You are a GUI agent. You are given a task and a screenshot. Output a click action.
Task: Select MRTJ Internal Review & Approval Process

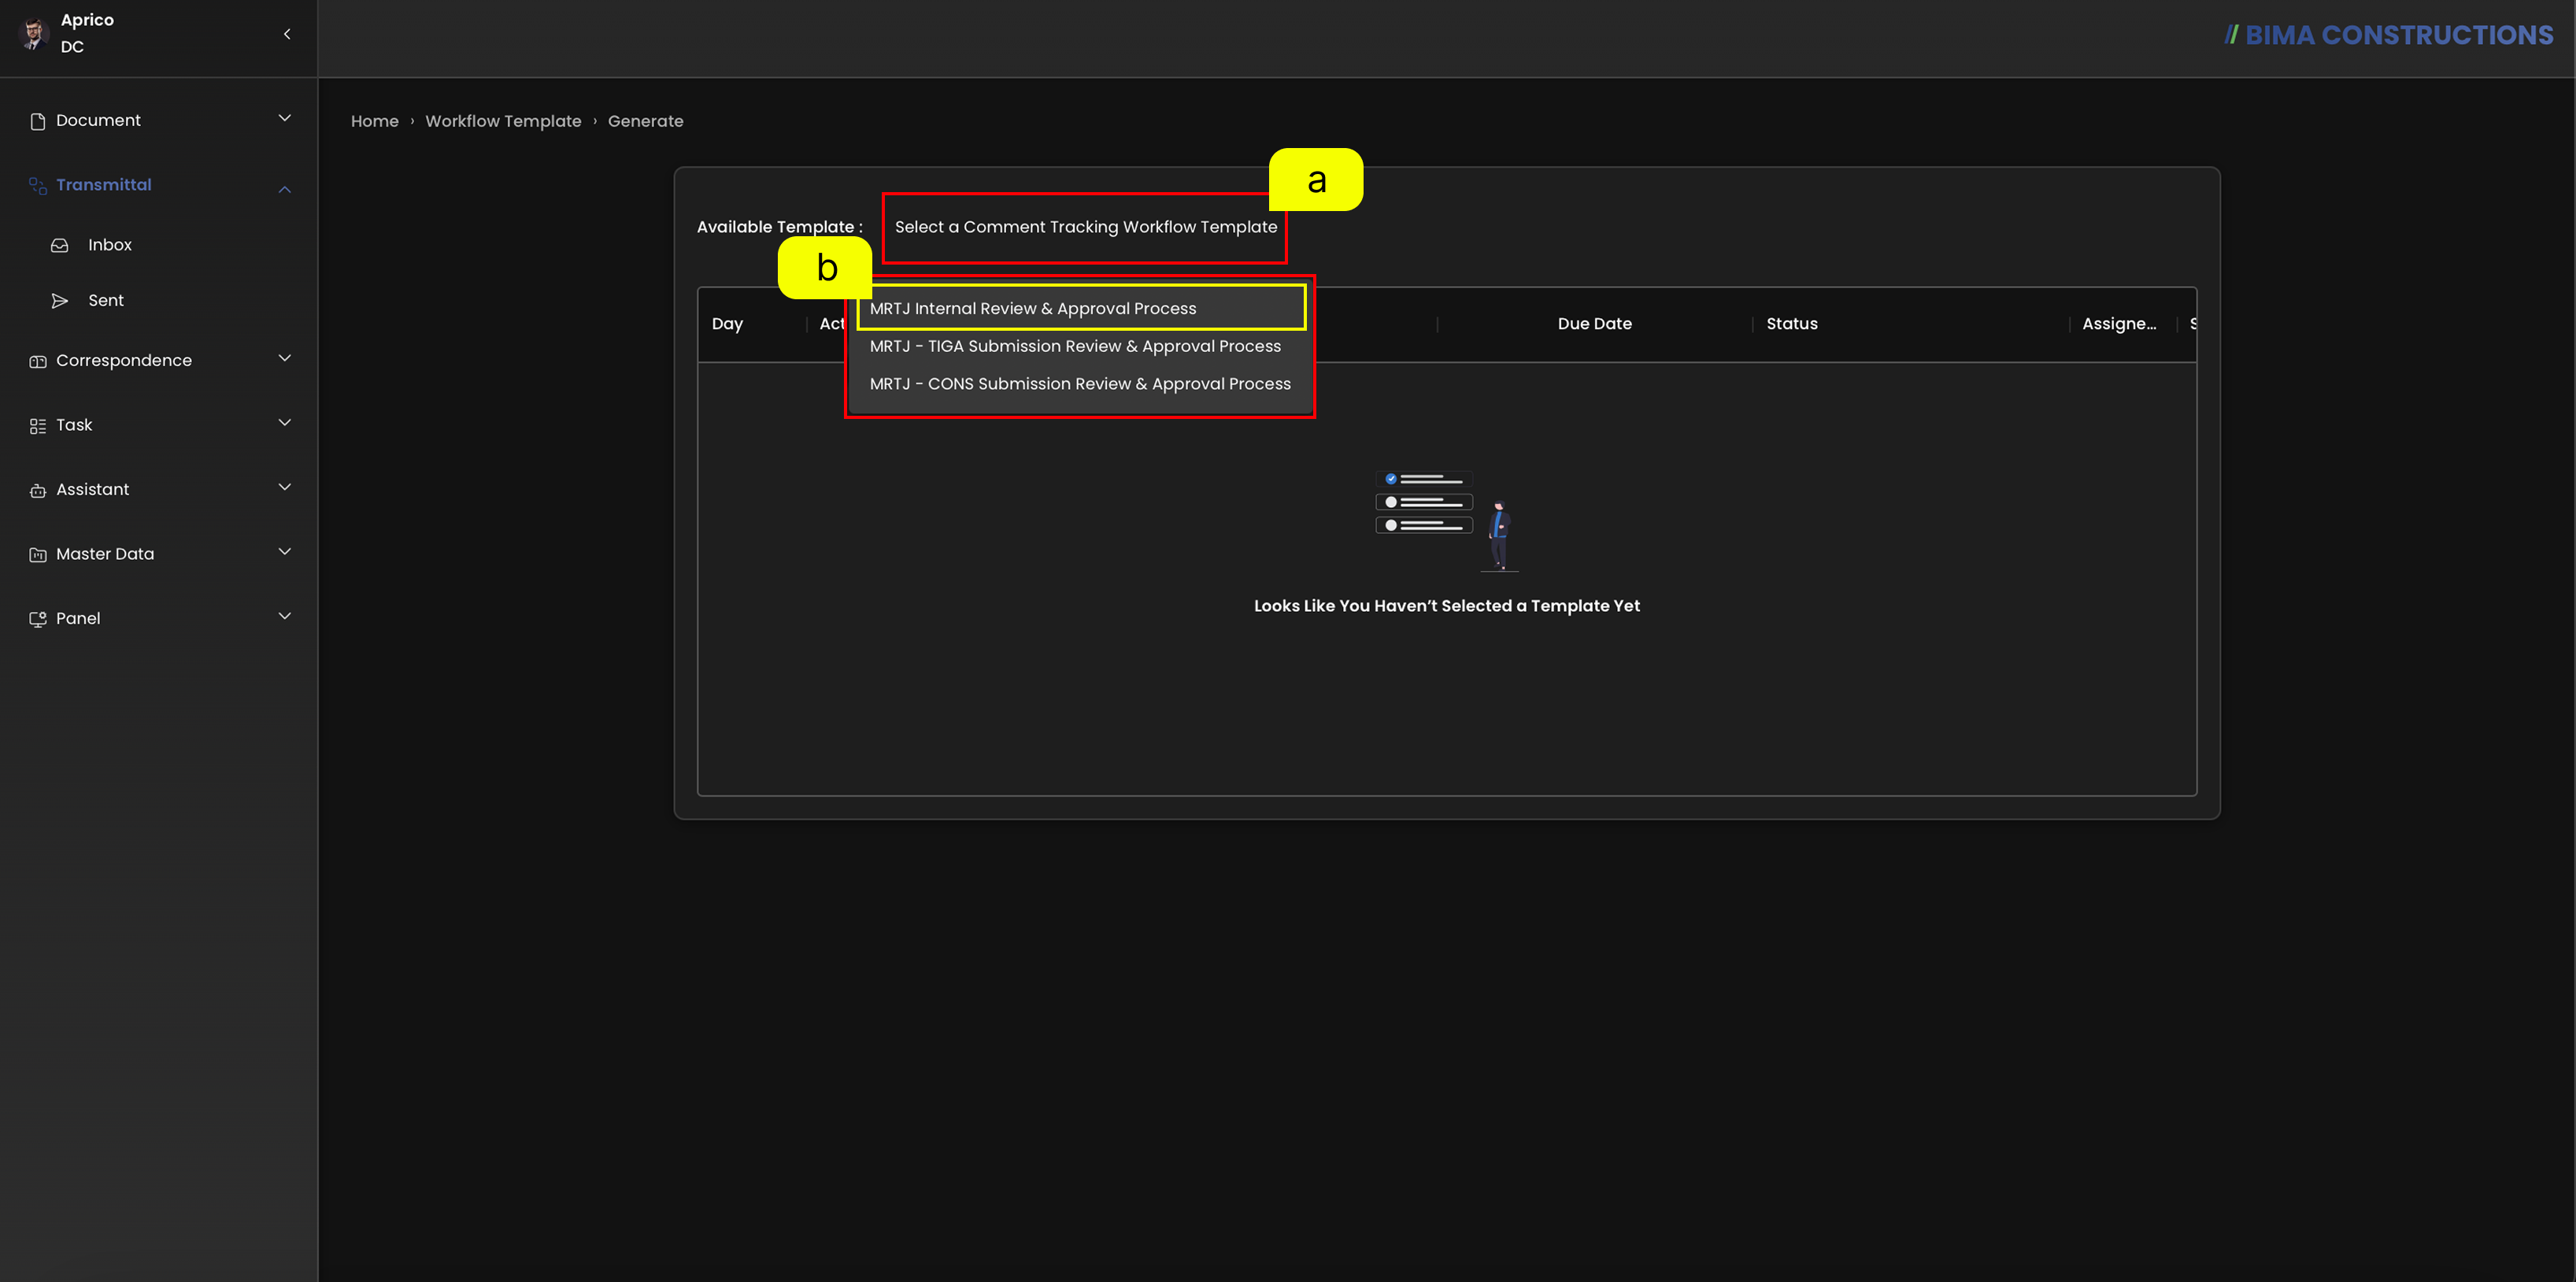point(1081,308)
